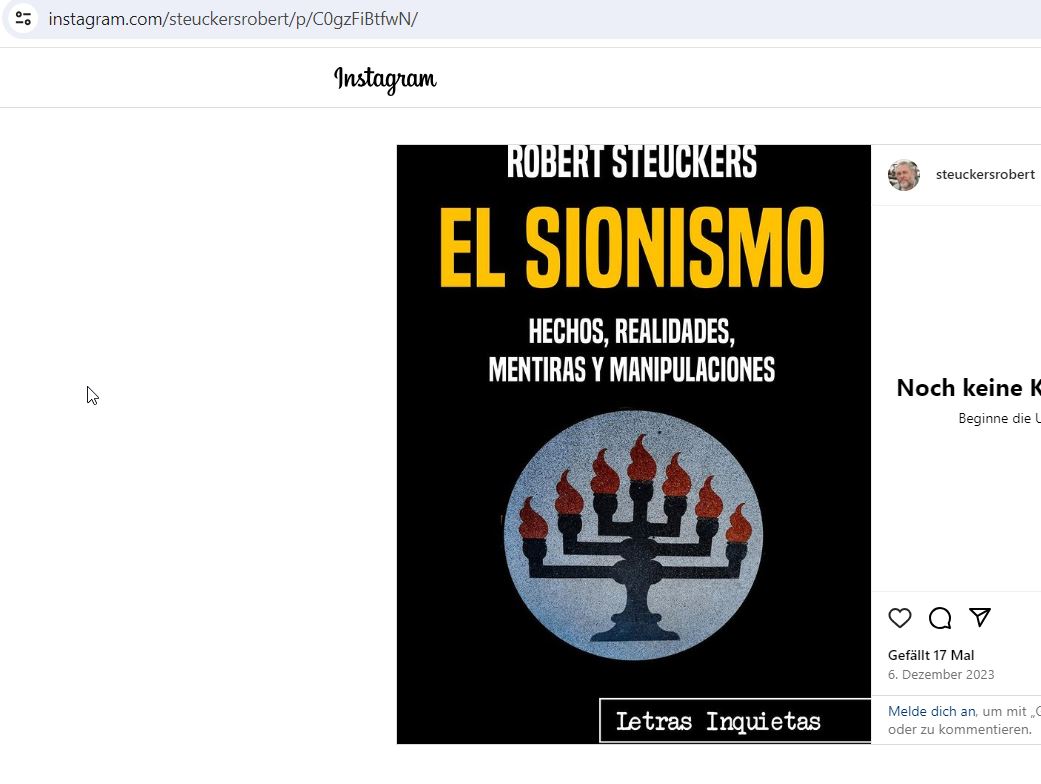Screen dimensions: 1041x784
Task: Click the "ROBERT STEUCKERS" author text on cover
Action: pos(631,162)
